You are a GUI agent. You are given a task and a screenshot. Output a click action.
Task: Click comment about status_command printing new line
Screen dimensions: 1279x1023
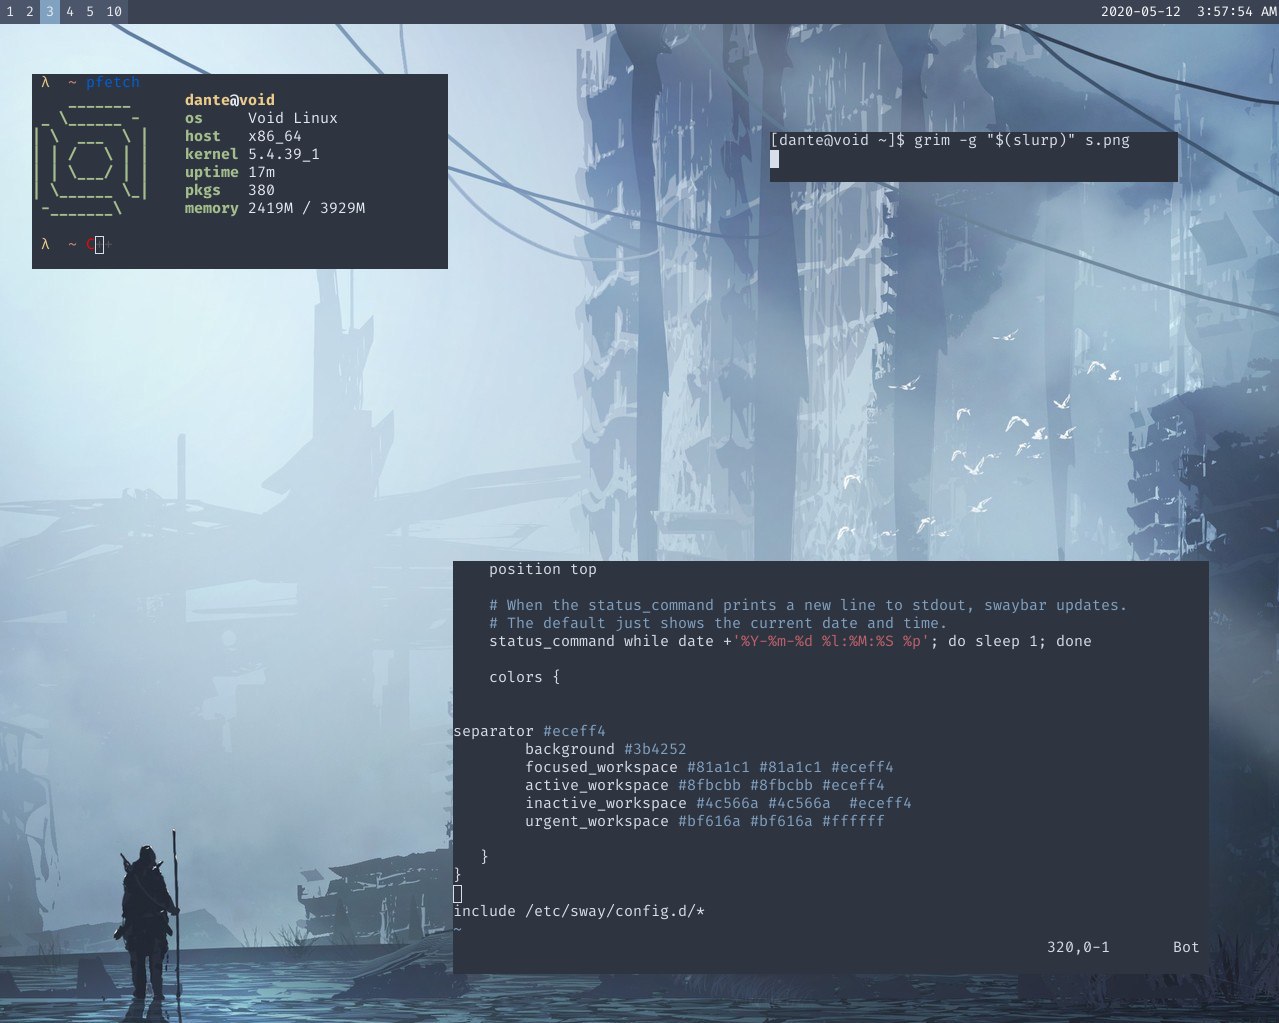(808, 605)
